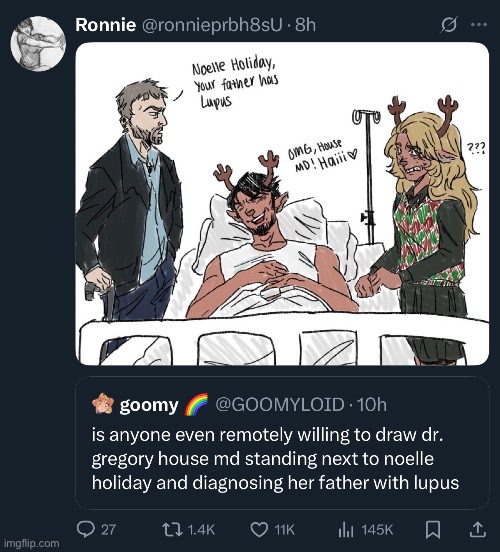Open the three-dot more options menu

[479, 25]
